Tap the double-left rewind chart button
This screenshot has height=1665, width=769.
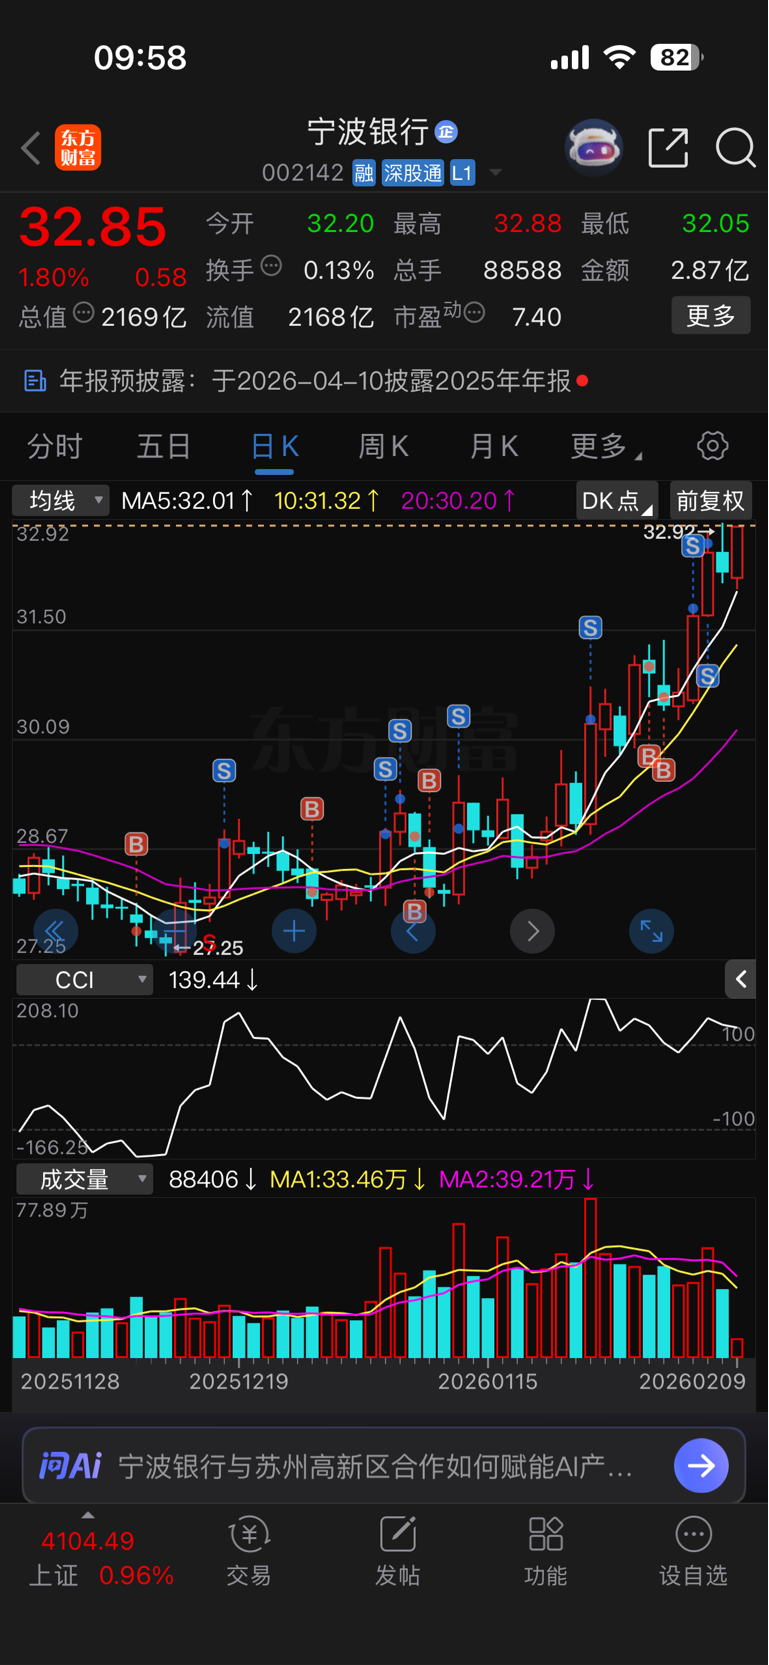[x=55, y=932]
